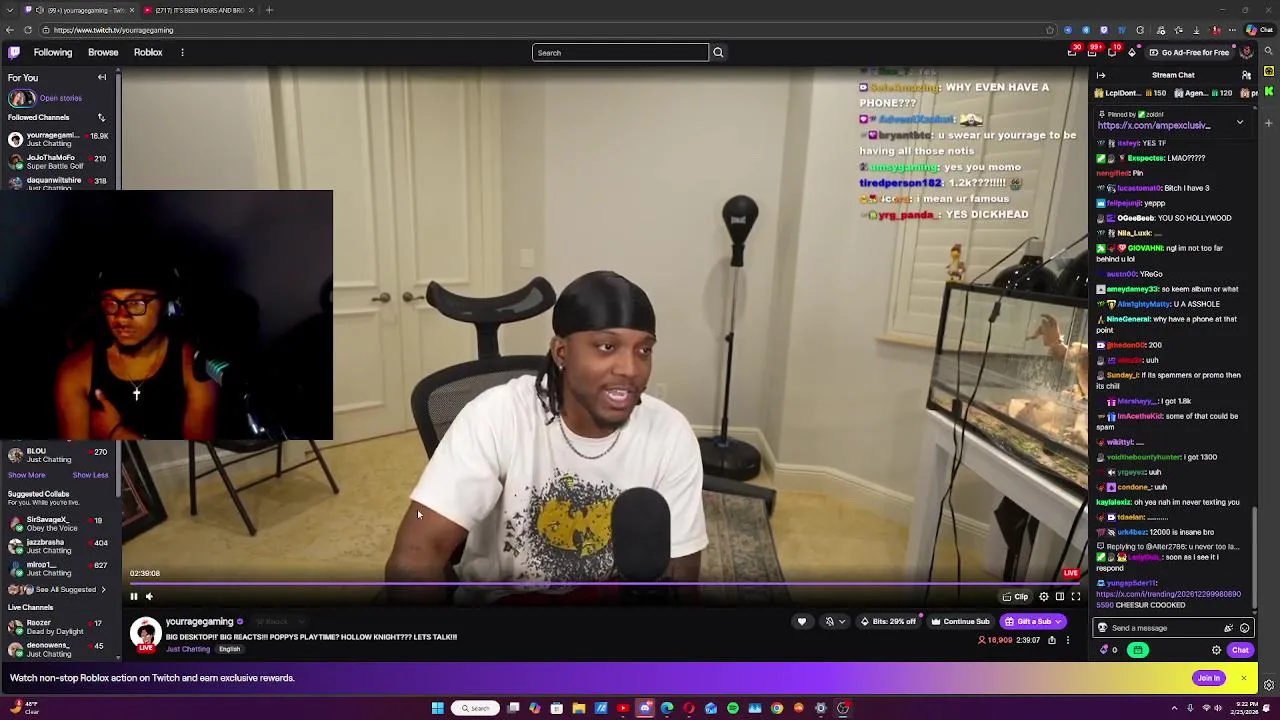Collapse the left sidebar arrow
The height and width of the screenshot is (720, 1280).
[x=101, y=77]
